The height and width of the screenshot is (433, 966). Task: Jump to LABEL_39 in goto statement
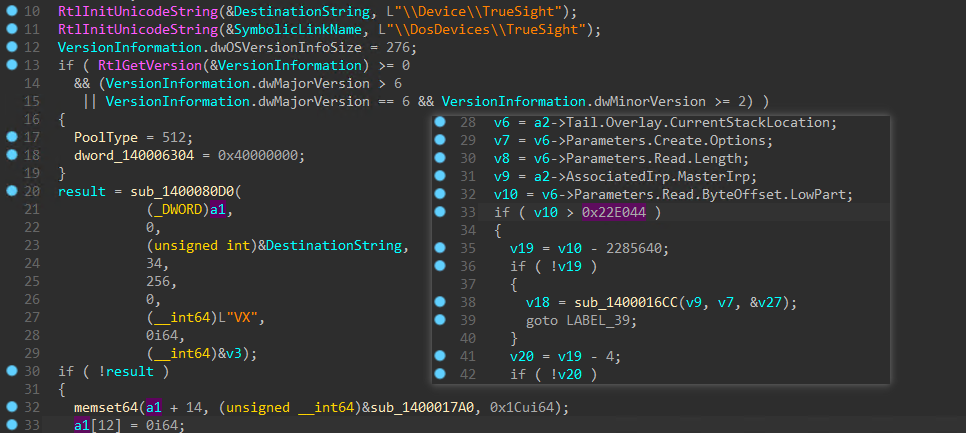tap(596, 320)
